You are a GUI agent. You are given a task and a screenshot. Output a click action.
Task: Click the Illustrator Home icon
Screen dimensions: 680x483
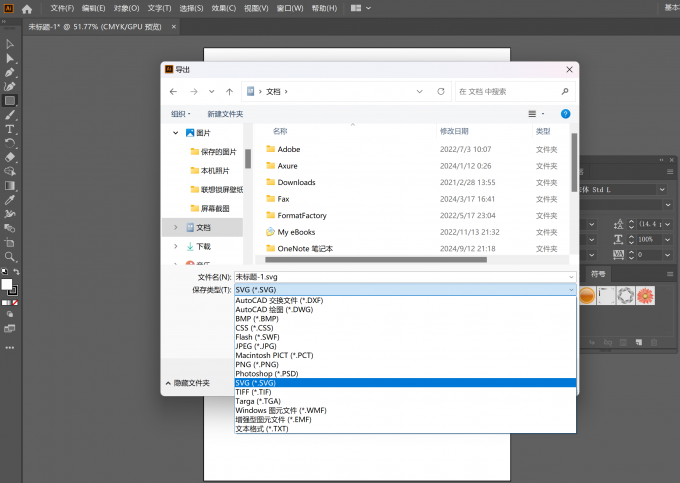click(x=27, y=9)
